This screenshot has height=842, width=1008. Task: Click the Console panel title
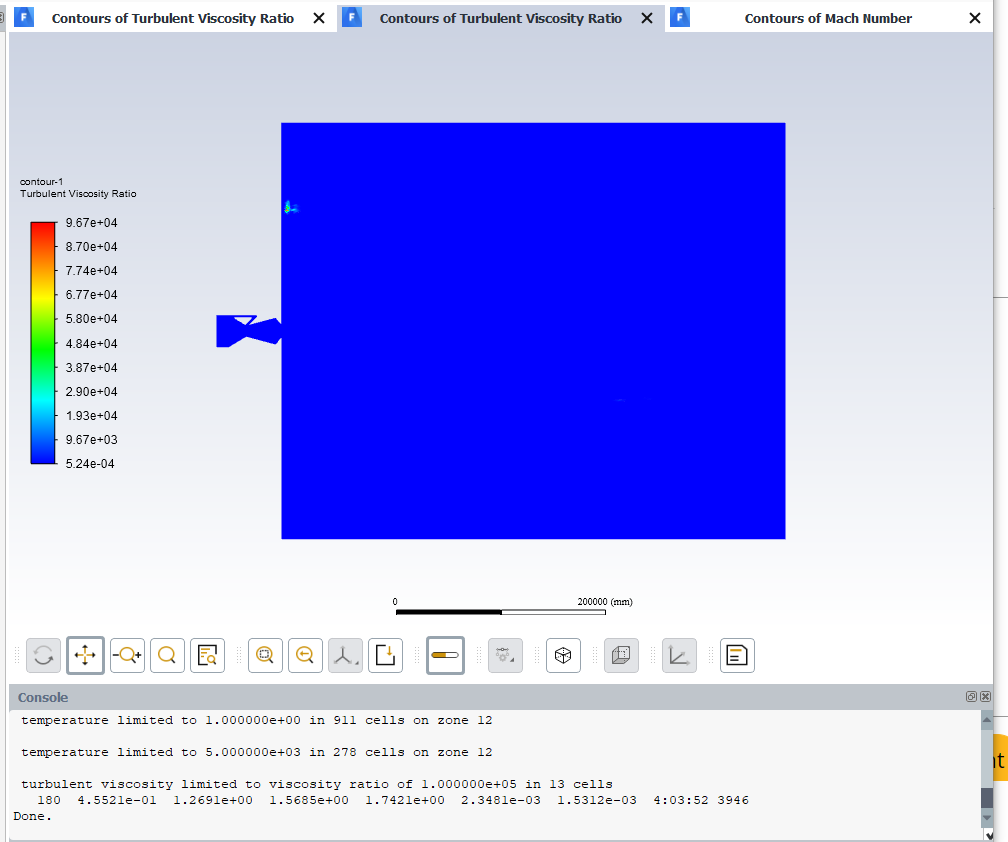[x=43, y=697]
